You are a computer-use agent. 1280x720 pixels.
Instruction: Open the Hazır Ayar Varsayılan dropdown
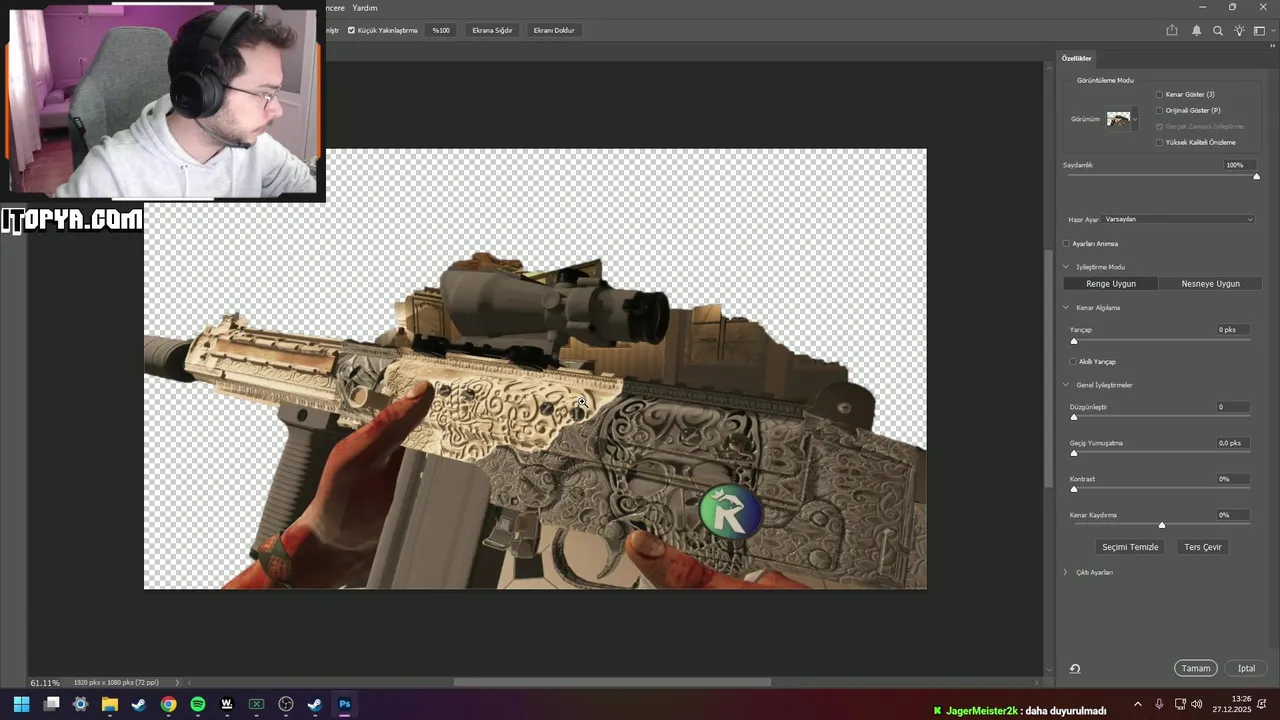pyautogui.click(x=1178, y=219)
